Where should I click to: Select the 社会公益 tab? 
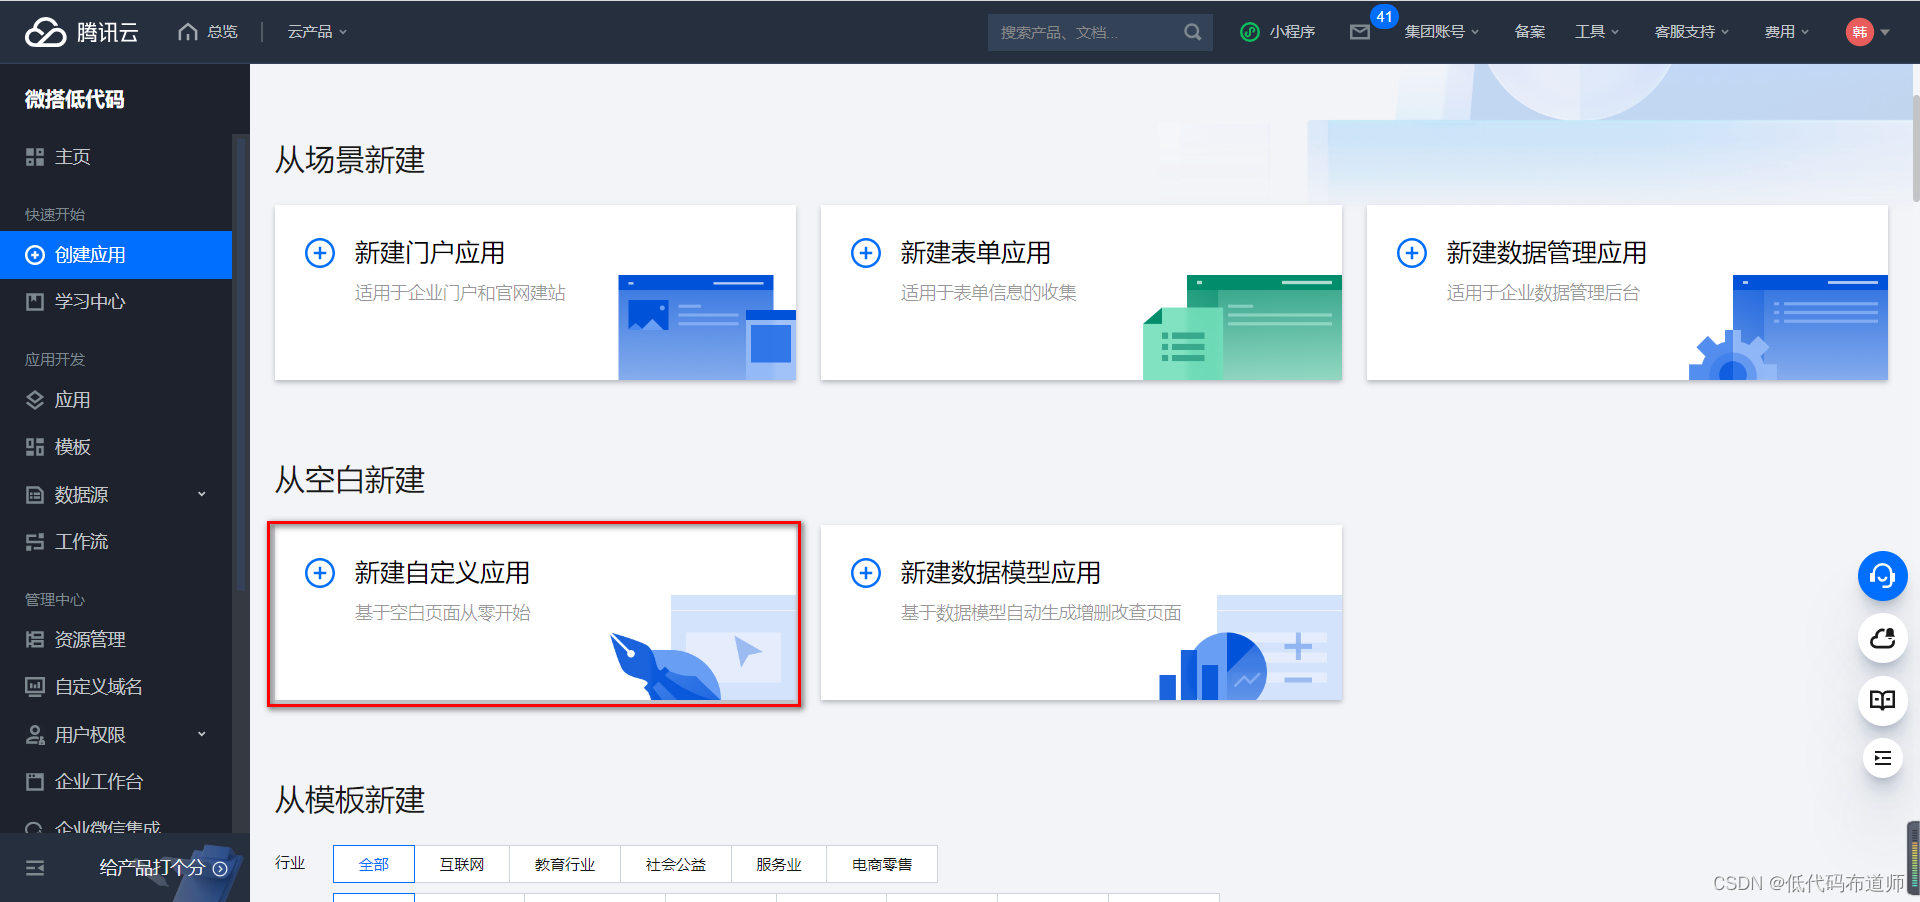[676, 864]
